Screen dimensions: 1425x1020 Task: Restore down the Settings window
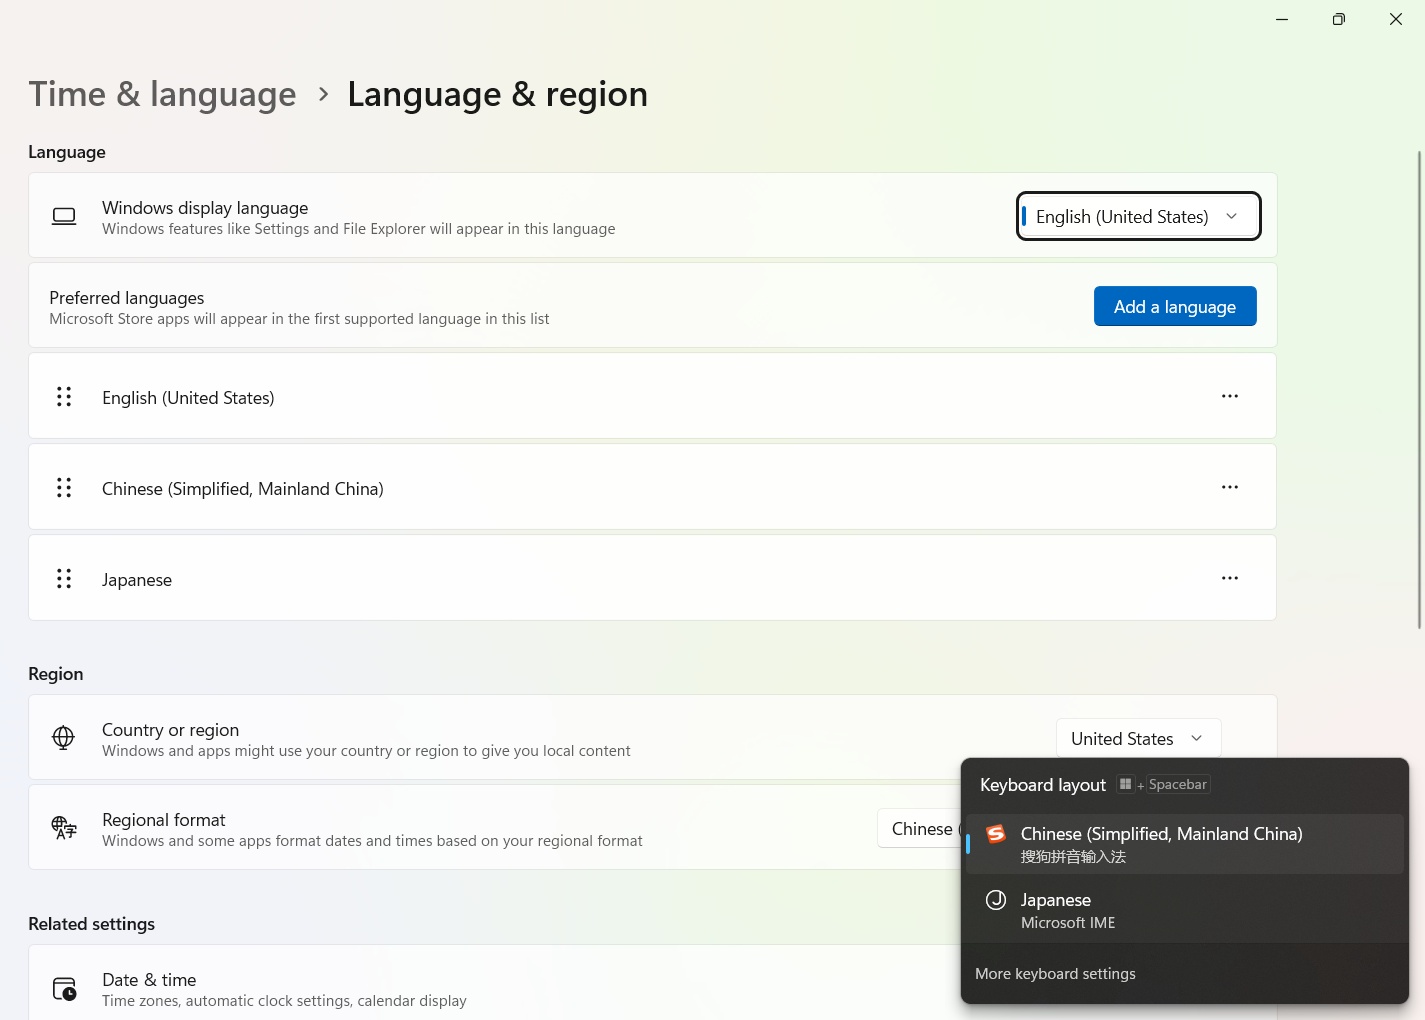1338,19
